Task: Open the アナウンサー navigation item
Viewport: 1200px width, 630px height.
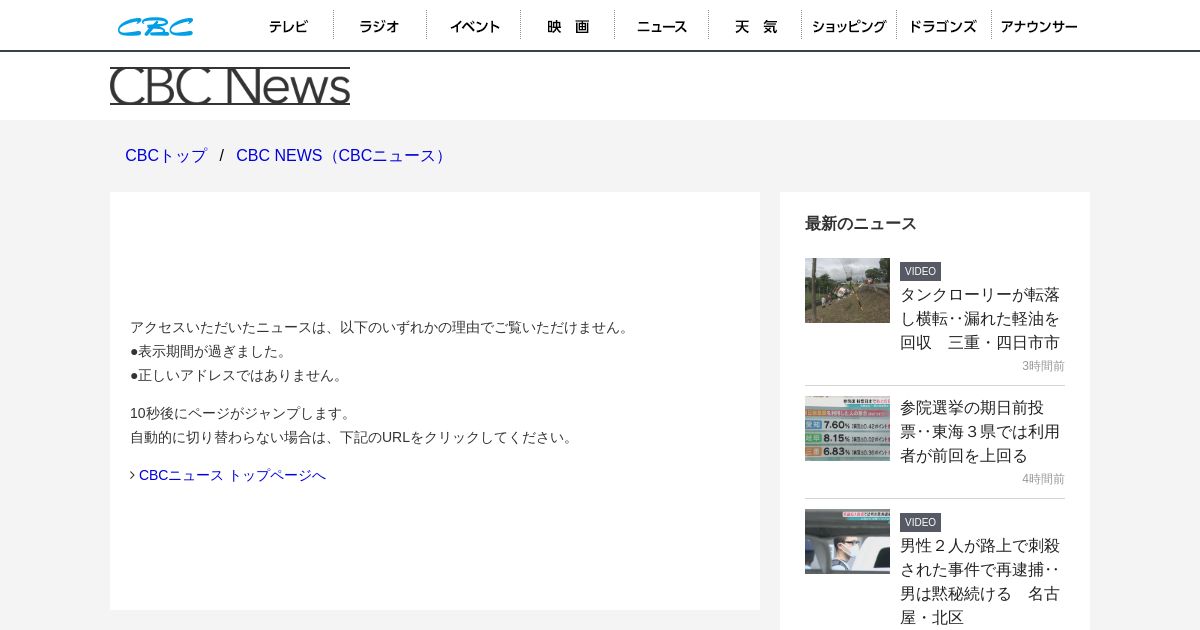Action: 1038,27
